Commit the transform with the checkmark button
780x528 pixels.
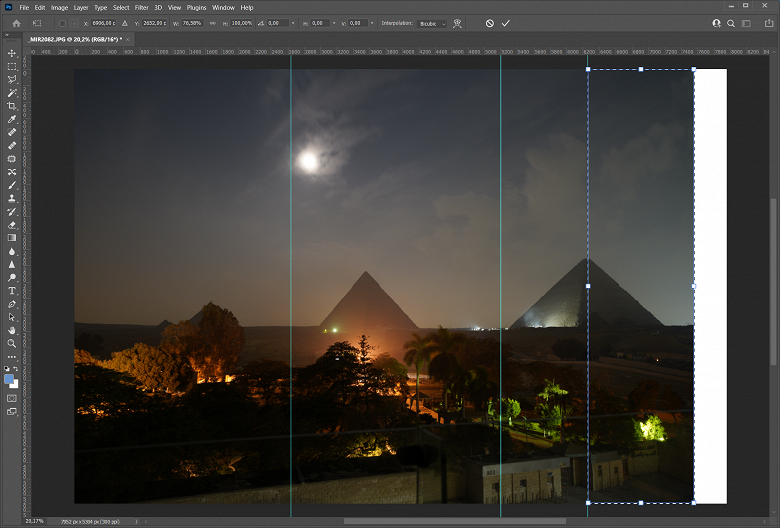(x=506, y=23)
